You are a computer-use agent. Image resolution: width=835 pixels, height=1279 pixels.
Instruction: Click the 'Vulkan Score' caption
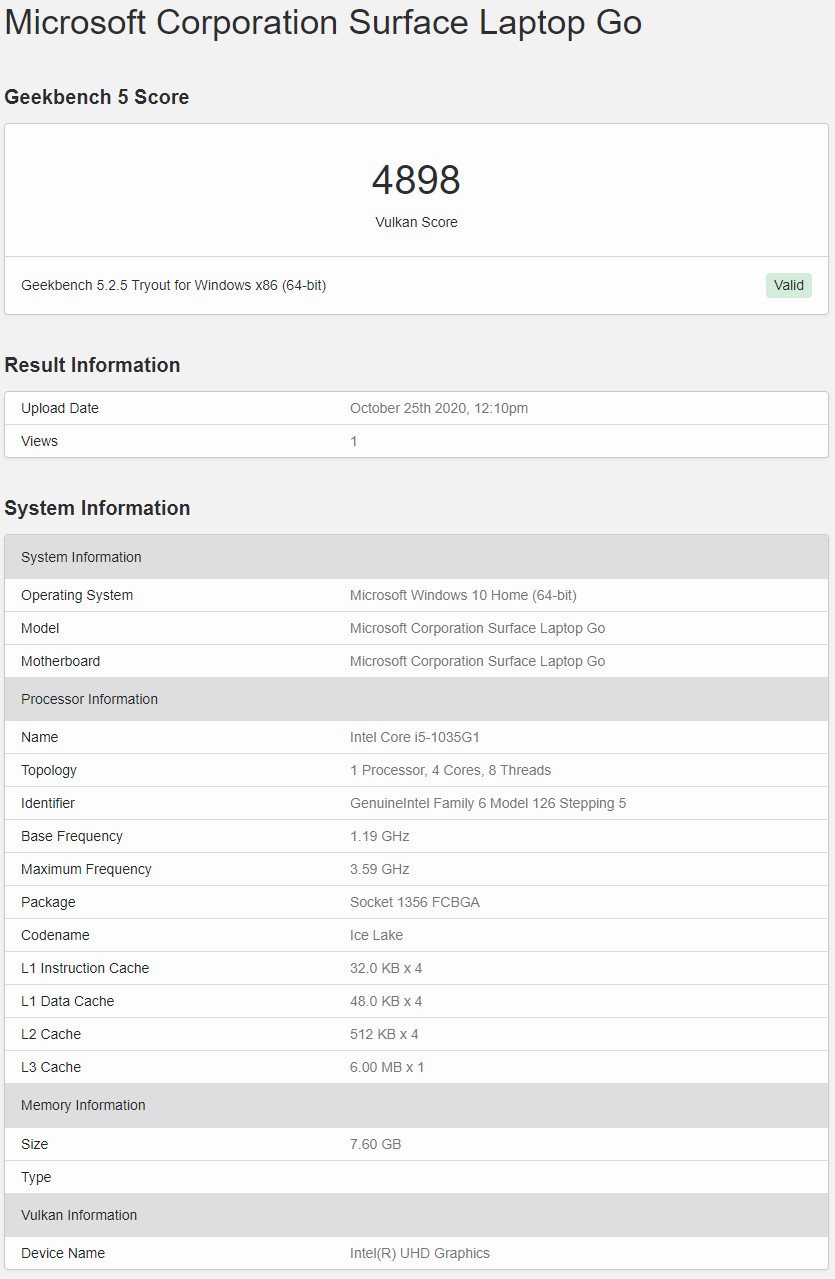point(416,222)
